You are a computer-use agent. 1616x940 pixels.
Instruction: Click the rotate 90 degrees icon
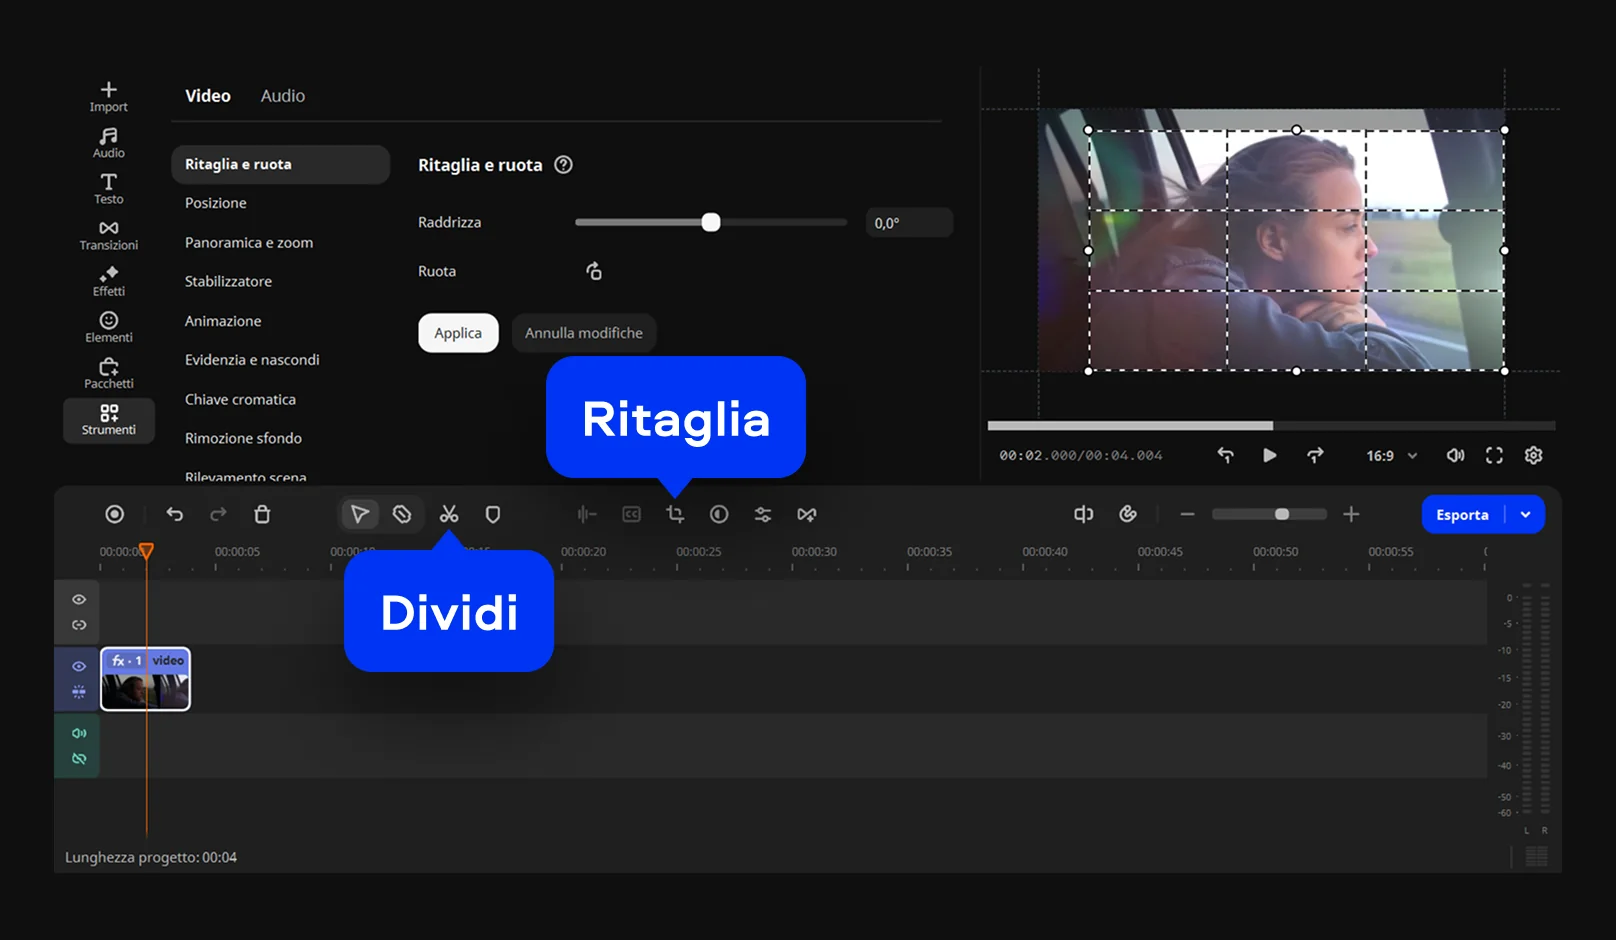click(x=594, y=271)
